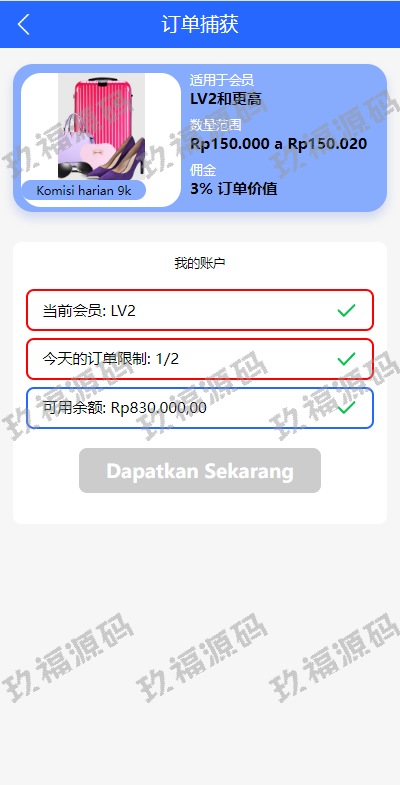Select the 可用余额 Rp830.000,00 field
Screen dimensions: 400x785
200,408
